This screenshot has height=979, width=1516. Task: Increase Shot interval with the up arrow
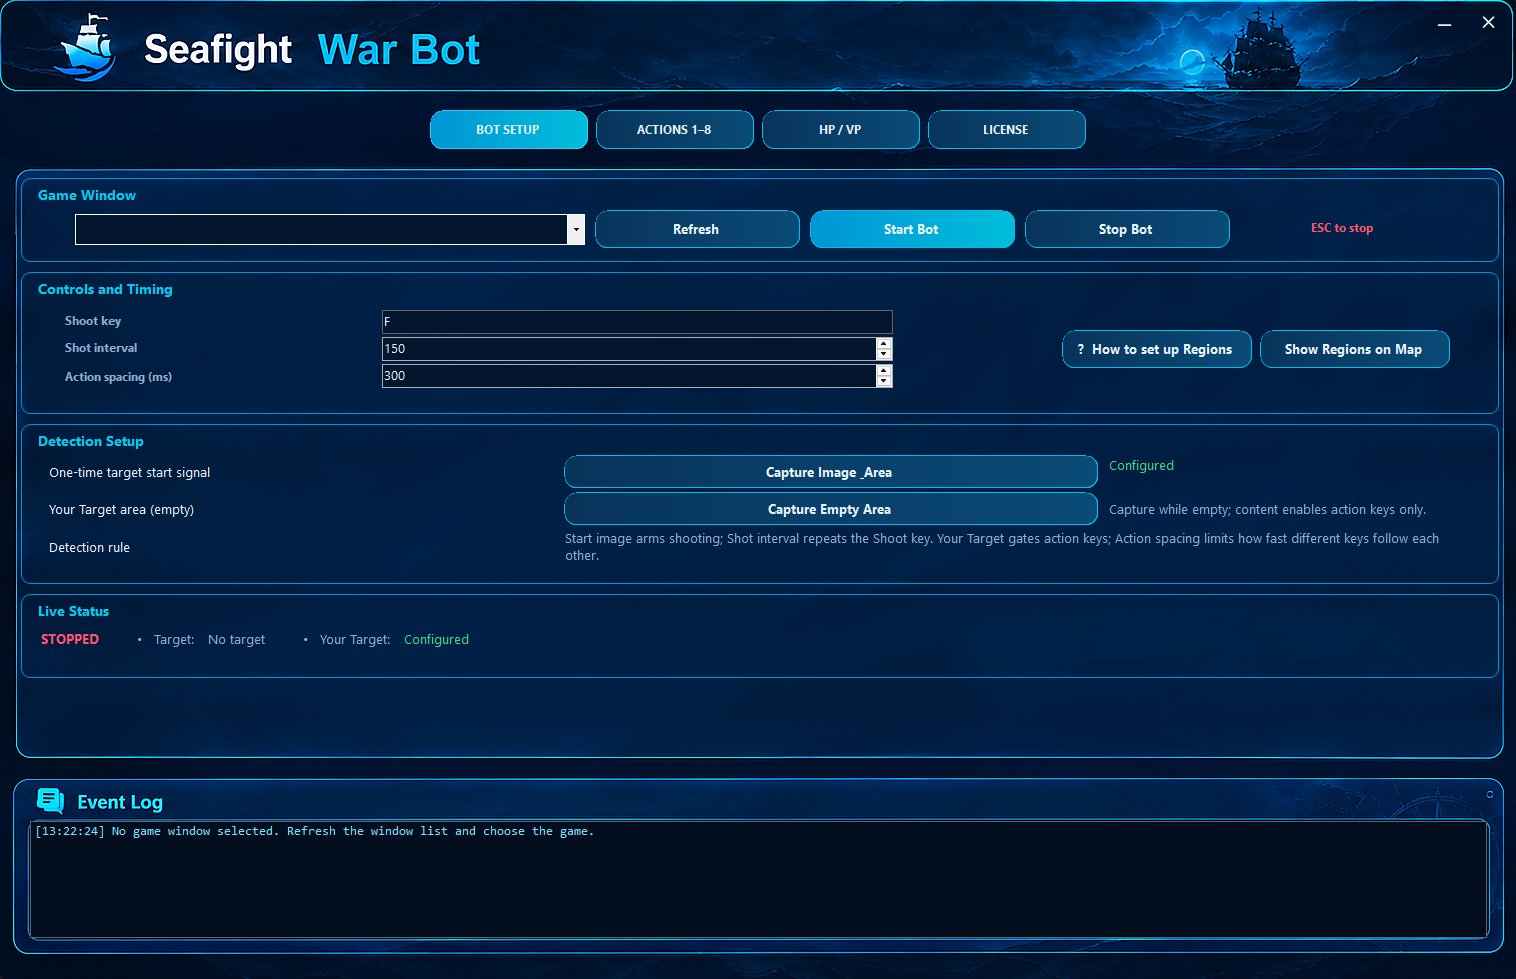(884, 343)
